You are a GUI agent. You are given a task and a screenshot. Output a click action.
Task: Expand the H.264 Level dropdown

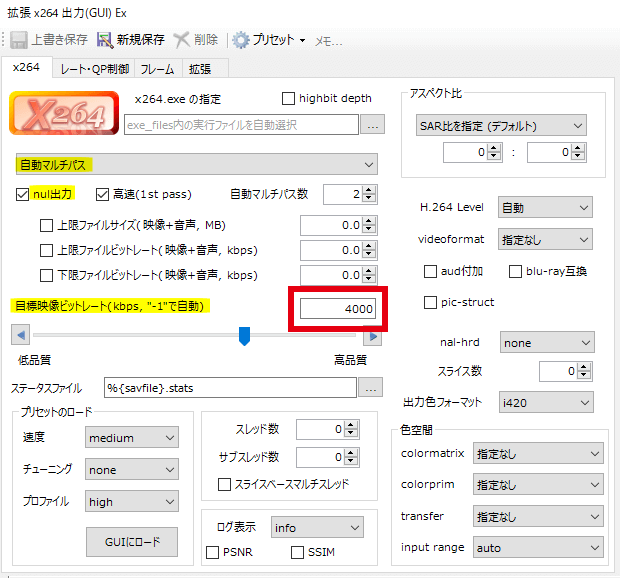[546, 208]
